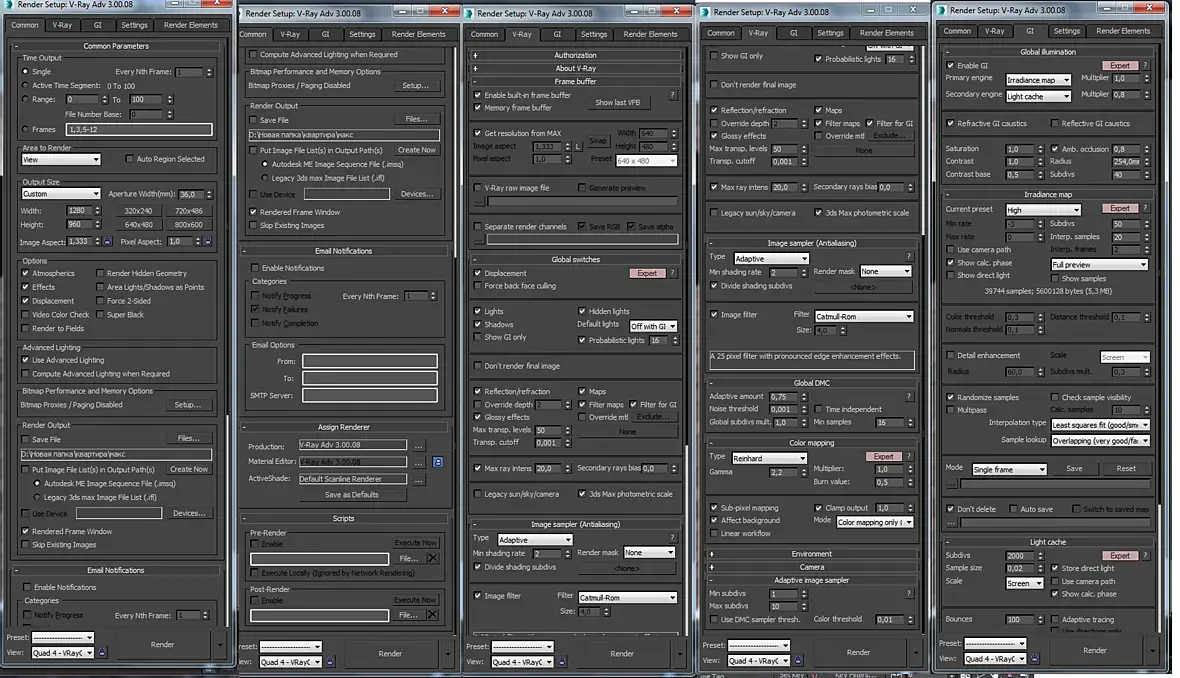The image size is (1180, 678).
Task: Click Width spinner arrows in Output Size
Action: coord(97,211)
